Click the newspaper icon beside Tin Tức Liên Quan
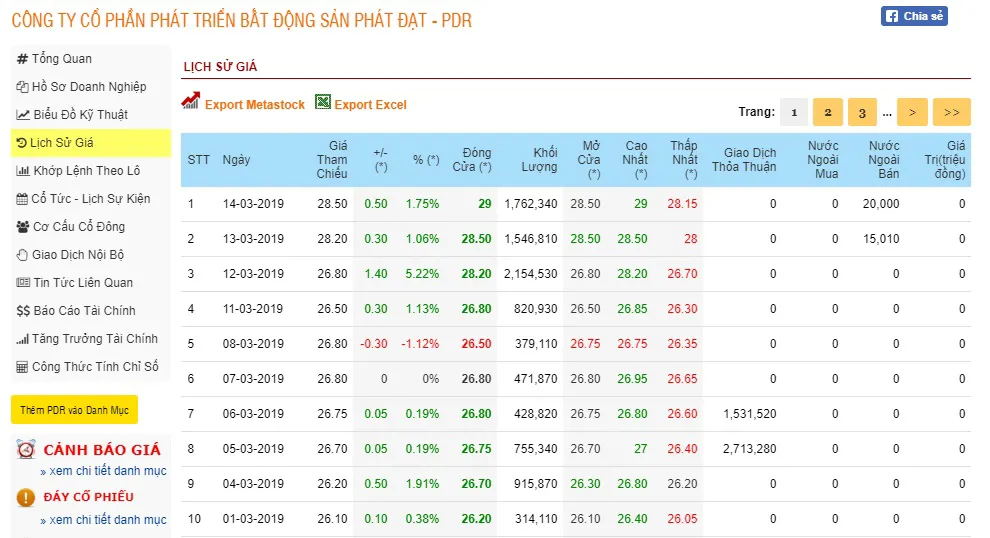990x538 pixels. pyautogui.click(x=23, y=283)
